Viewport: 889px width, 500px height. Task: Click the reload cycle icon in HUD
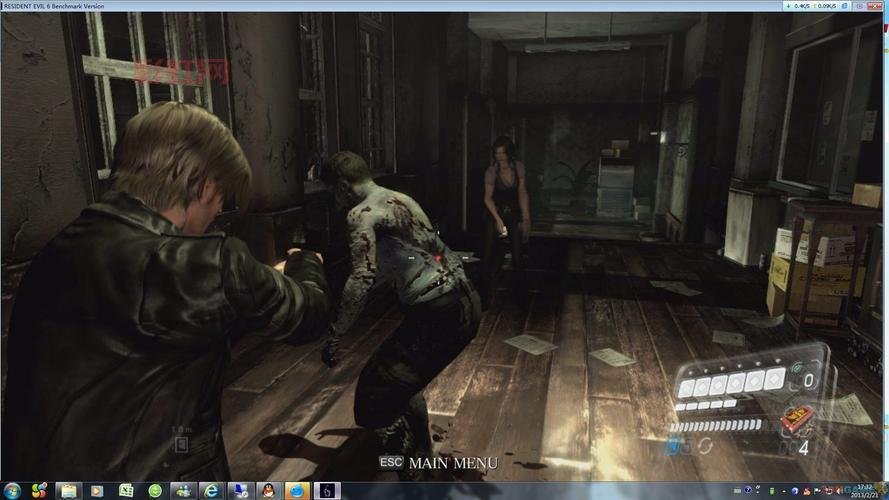(705, 446)
